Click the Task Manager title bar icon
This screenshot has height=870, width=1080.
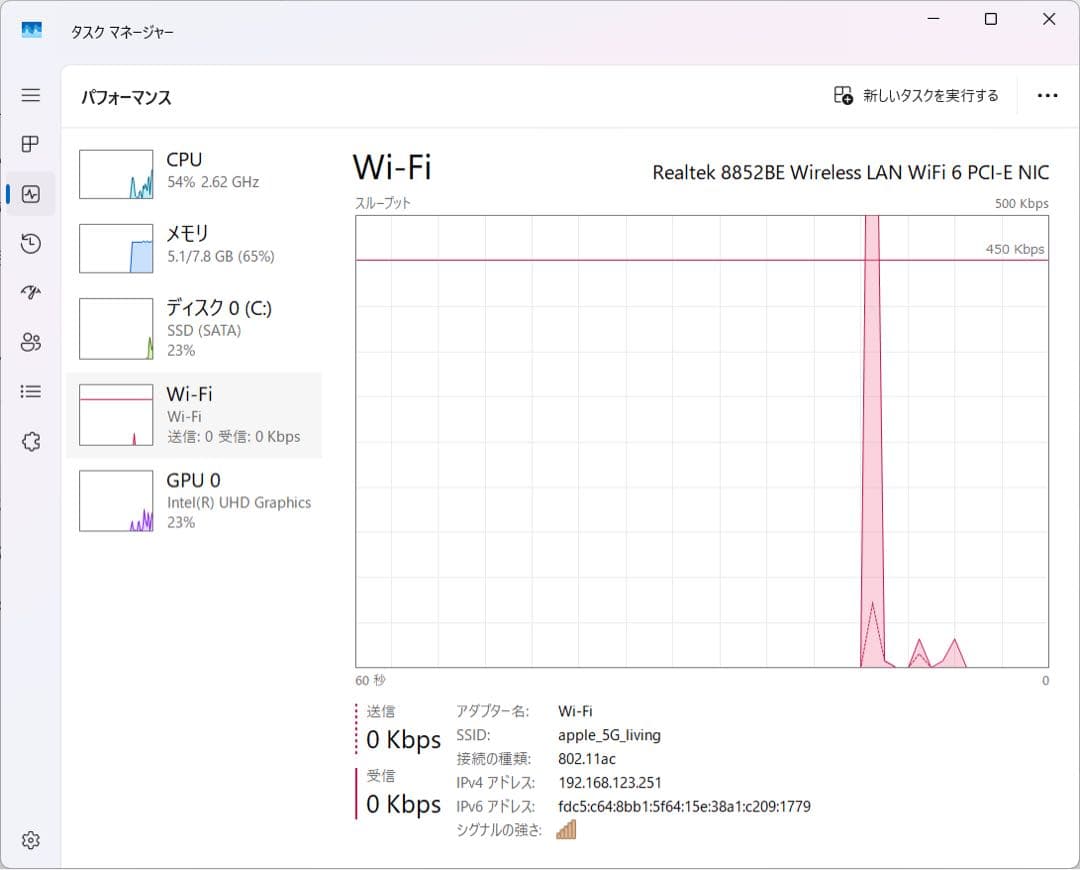click(31, 31)
